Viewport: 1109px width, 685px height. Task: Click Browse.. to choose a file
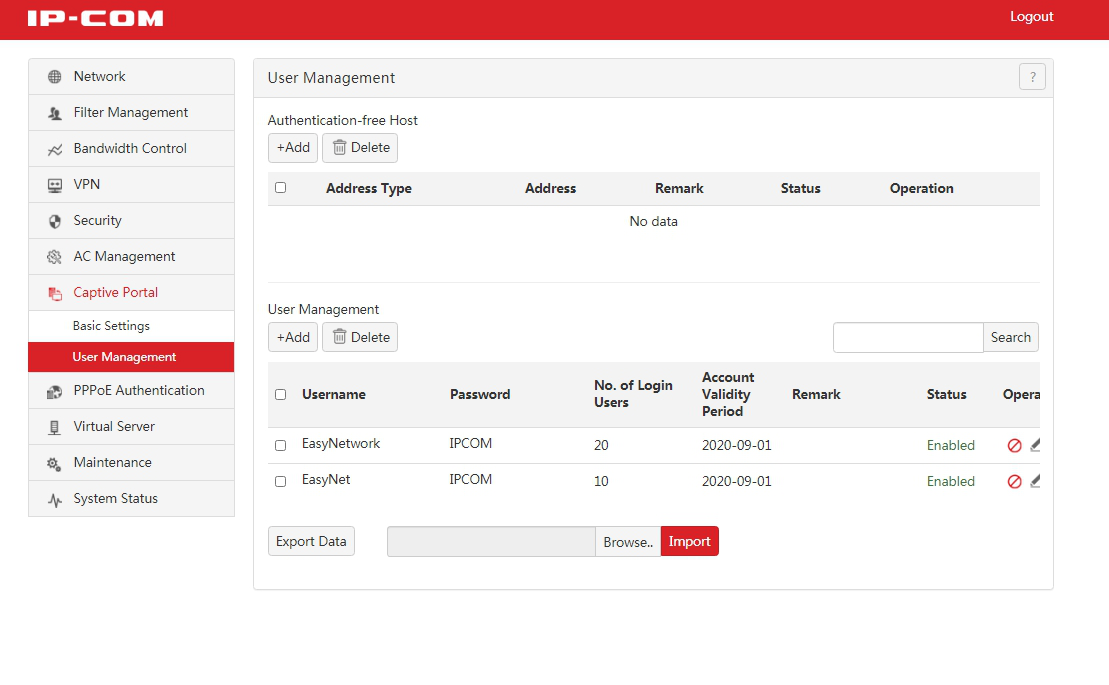click(628, 541)
